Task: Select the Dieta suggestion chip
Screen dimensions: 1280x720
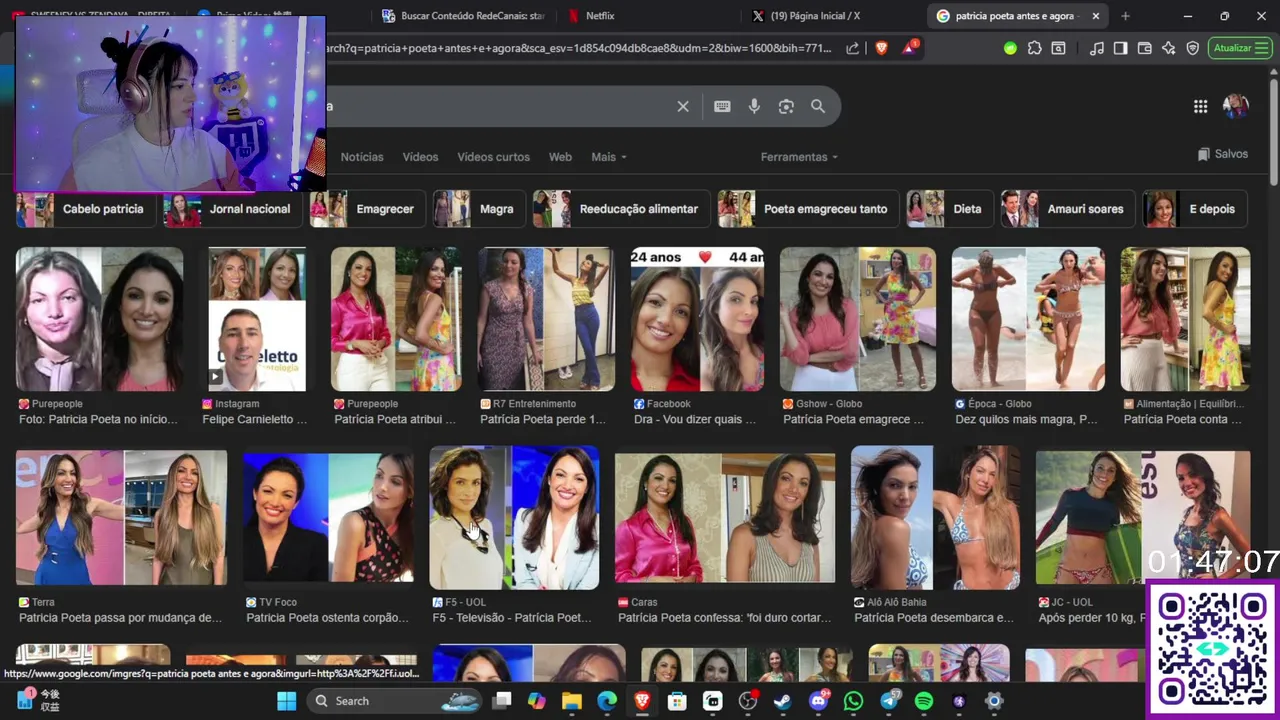Action: (x=949, y=209)
